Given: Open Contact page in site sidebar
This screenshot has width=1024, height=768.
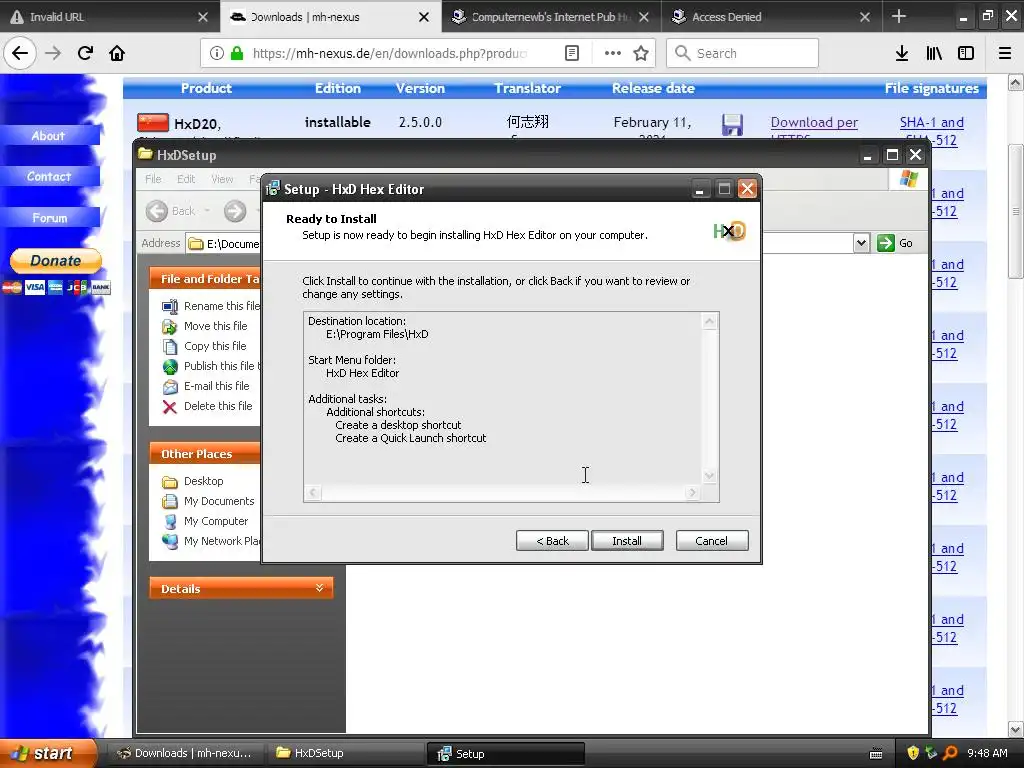Looking at the screenshot, I should (50, 176).
